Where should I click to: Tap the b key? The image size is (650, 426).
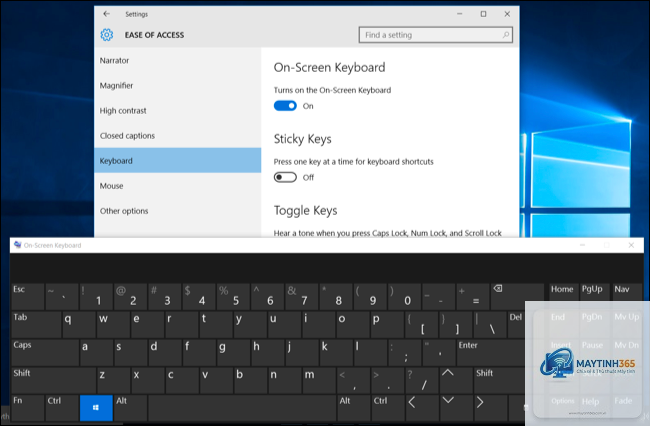tap(251, 380)
